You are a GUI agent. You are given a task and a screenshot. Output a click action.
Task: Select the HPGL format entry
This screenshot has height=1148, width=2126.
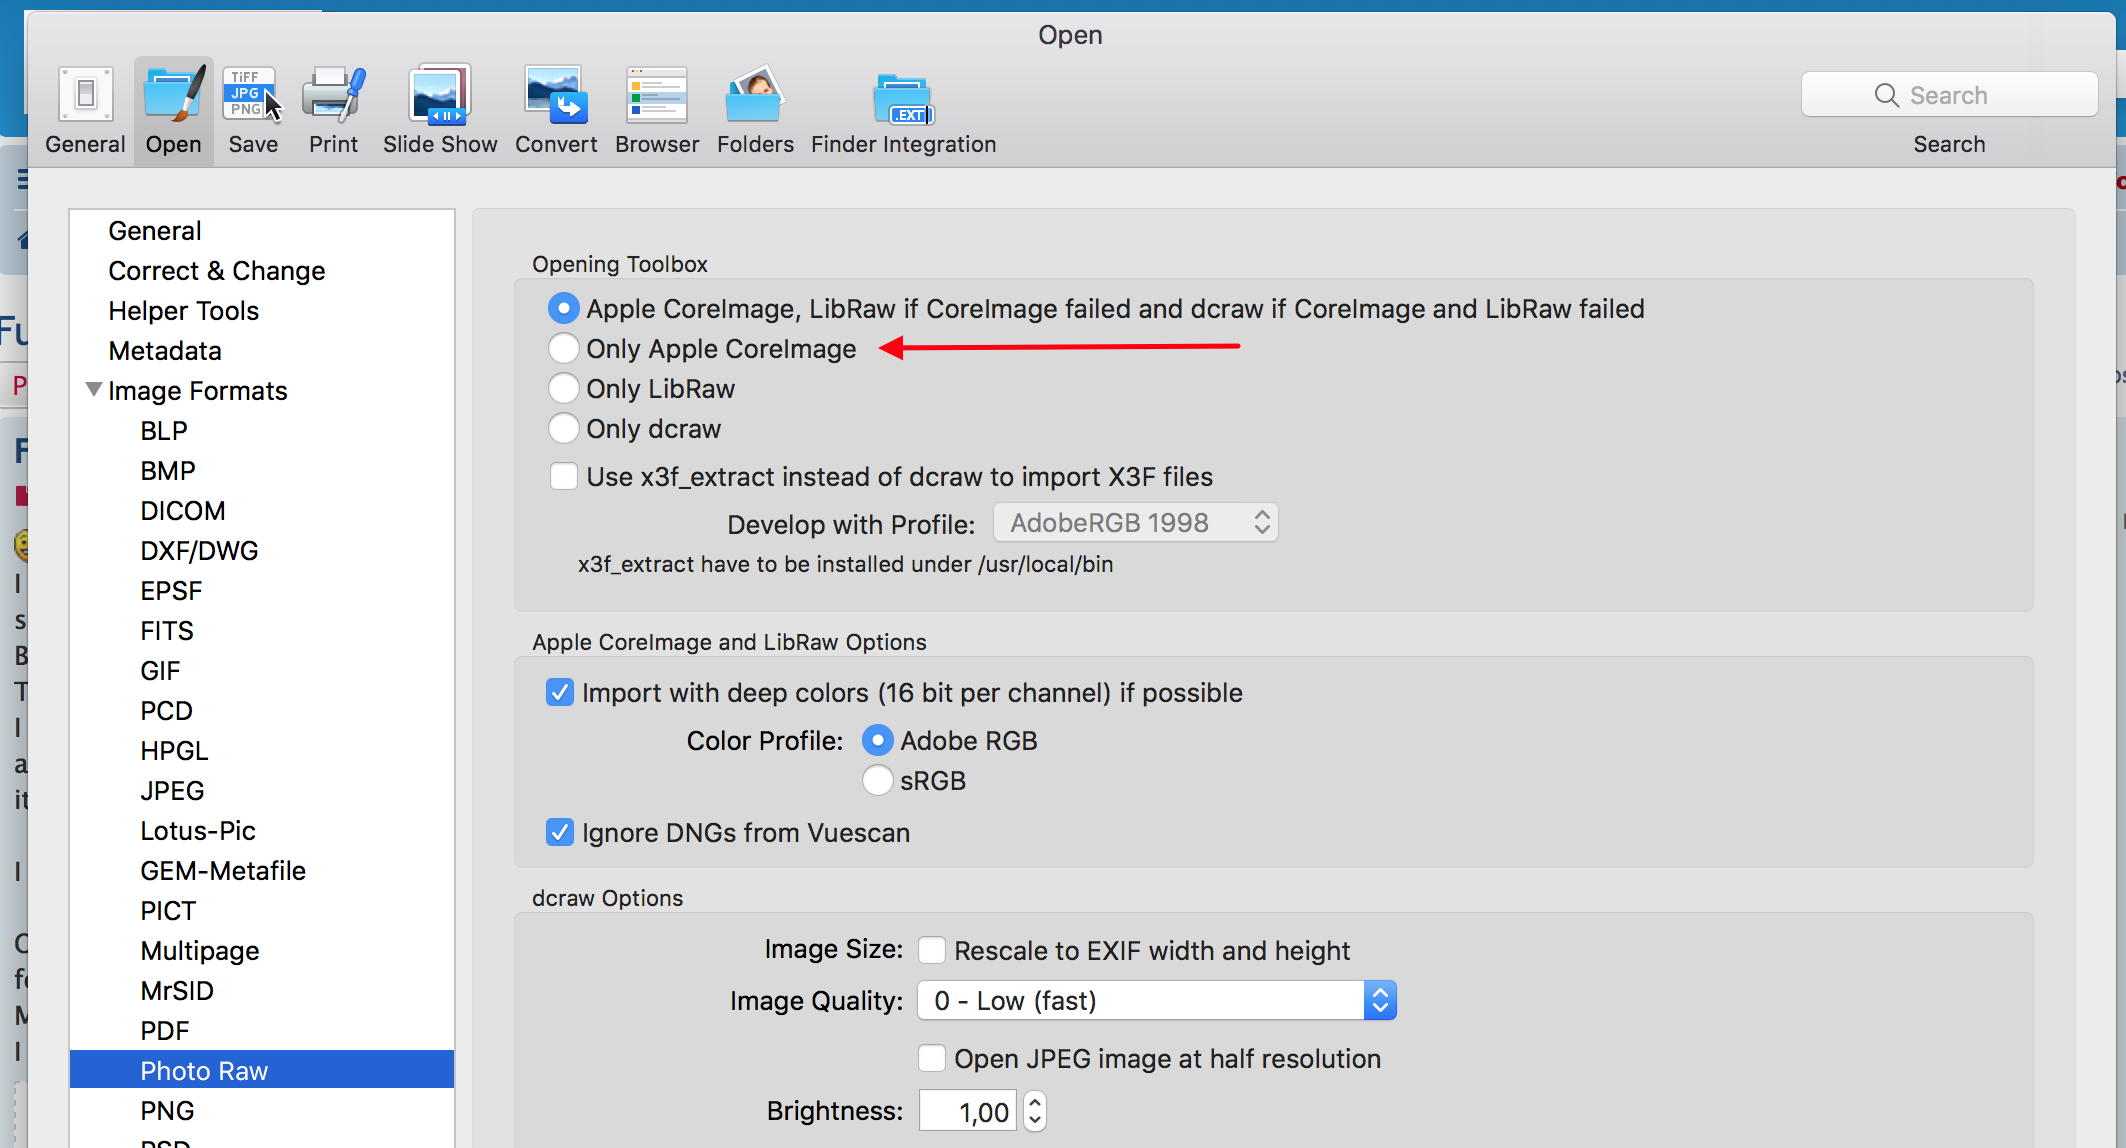tap(262, 750)
